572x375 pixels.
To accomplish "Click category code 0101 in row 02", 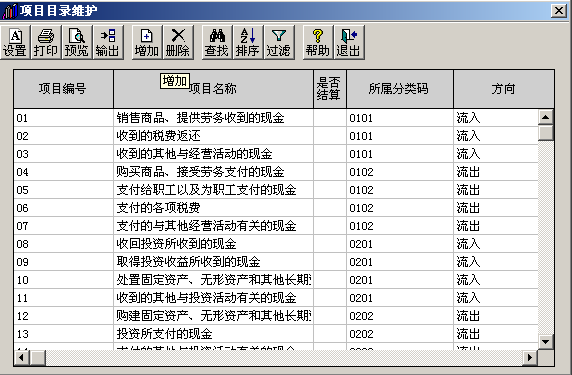I will (400, 136).
